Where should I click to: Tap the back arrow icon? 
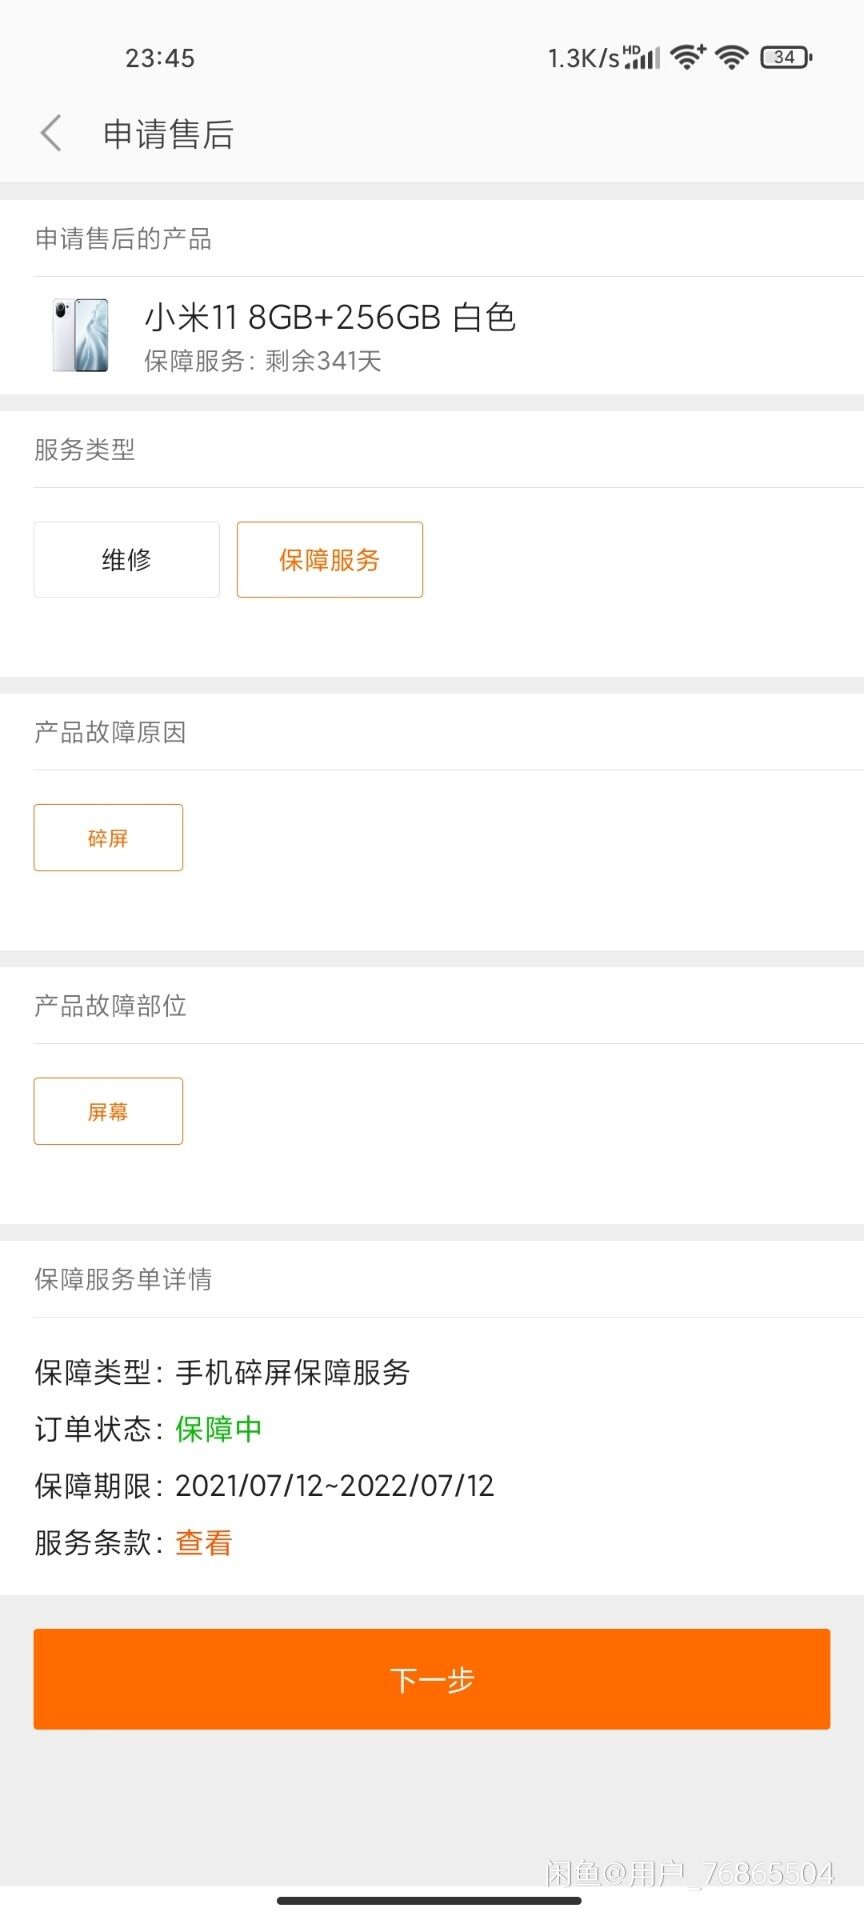click(52, 133)
